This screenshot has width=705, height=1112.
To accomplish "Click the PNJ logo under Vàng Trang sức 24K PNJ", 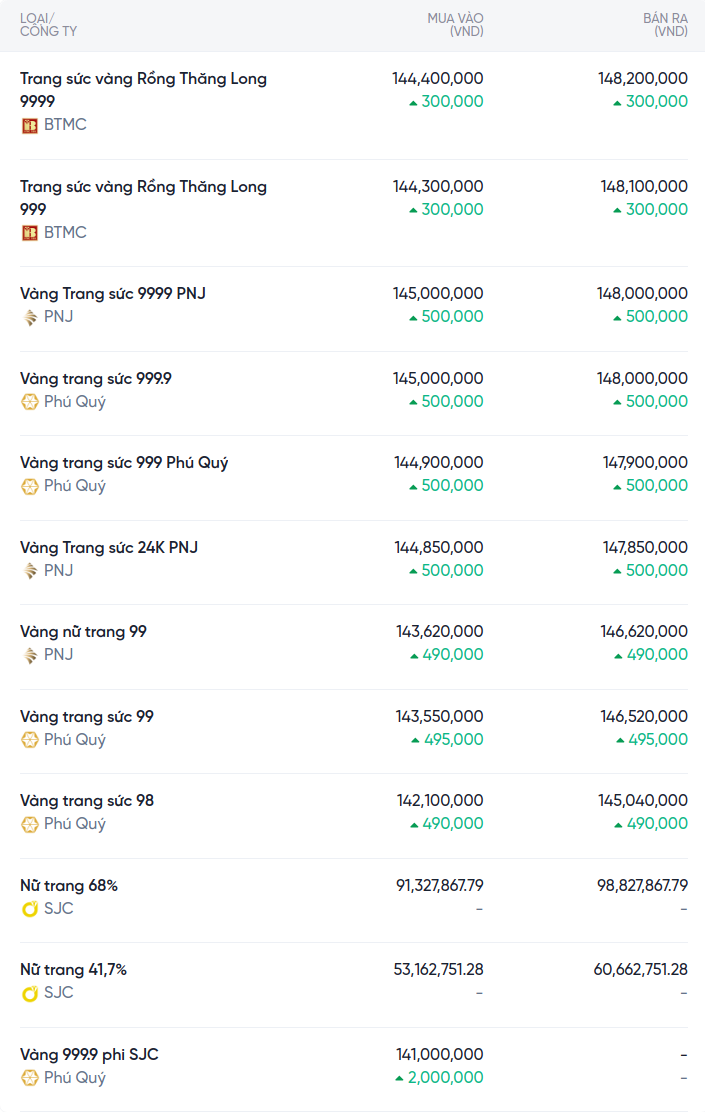I will coord(30,571).
